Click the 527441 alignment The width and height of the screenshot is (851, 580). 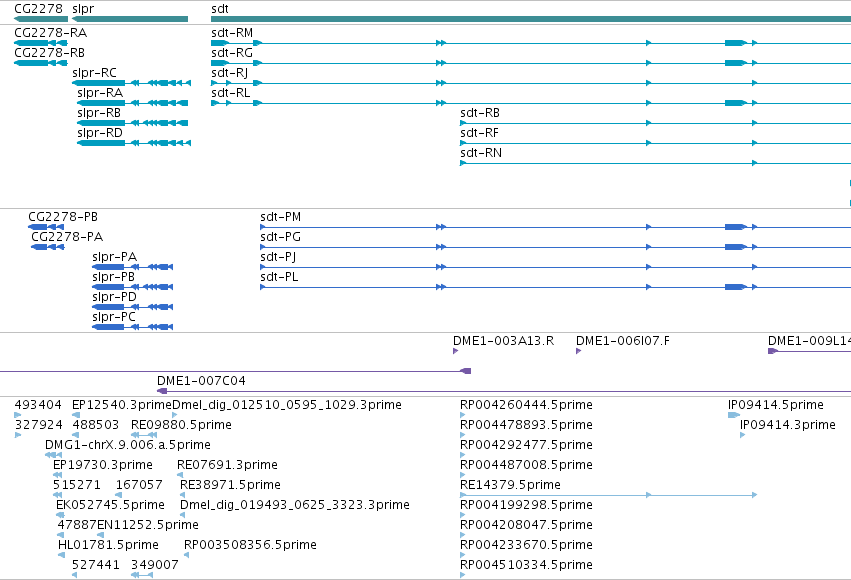coord(75,576)
